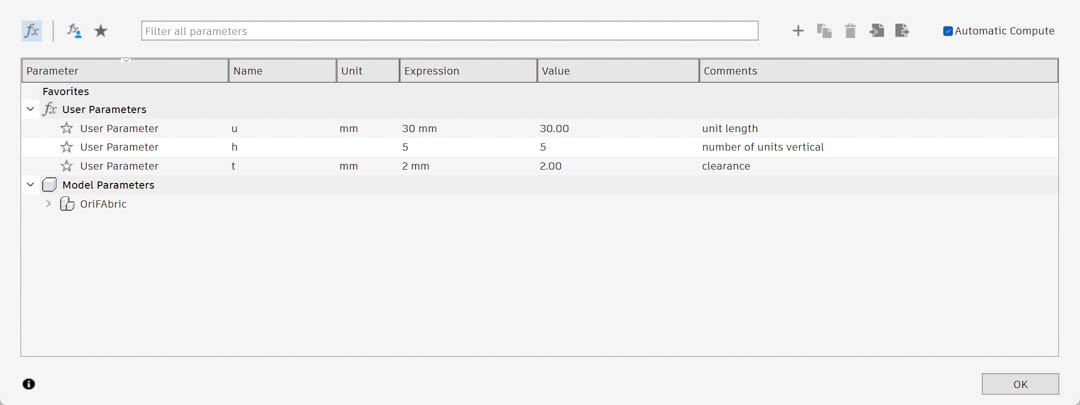This screenshot has width=1080, height=405.
Task: Click the delete parameter trash icon
Action: (850, 31)
